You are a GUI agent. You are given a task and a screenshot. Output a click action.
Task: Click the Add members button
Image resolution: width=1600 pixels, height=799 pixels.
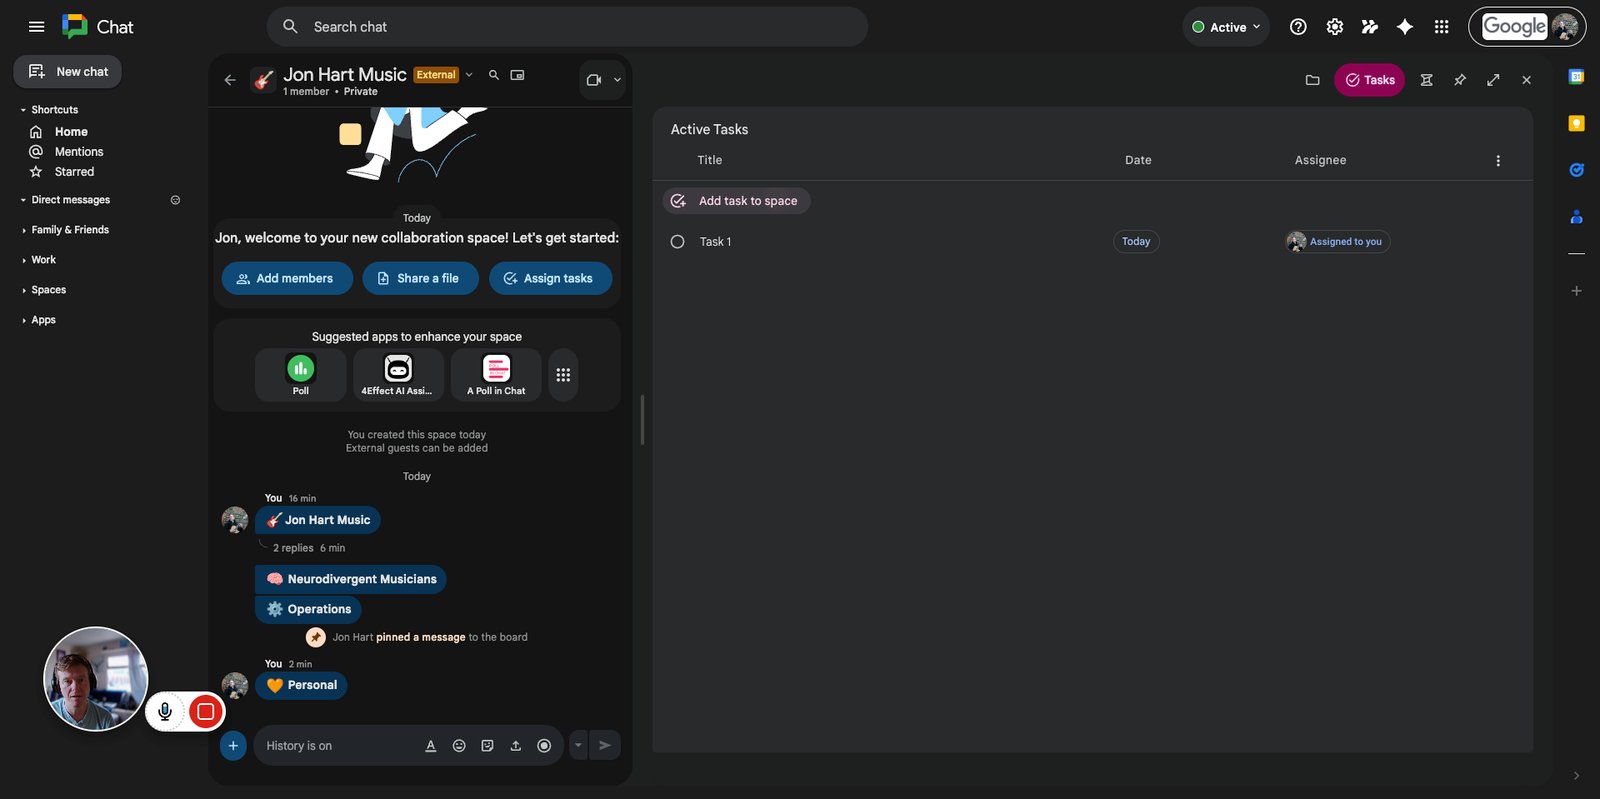pos(287,278)
